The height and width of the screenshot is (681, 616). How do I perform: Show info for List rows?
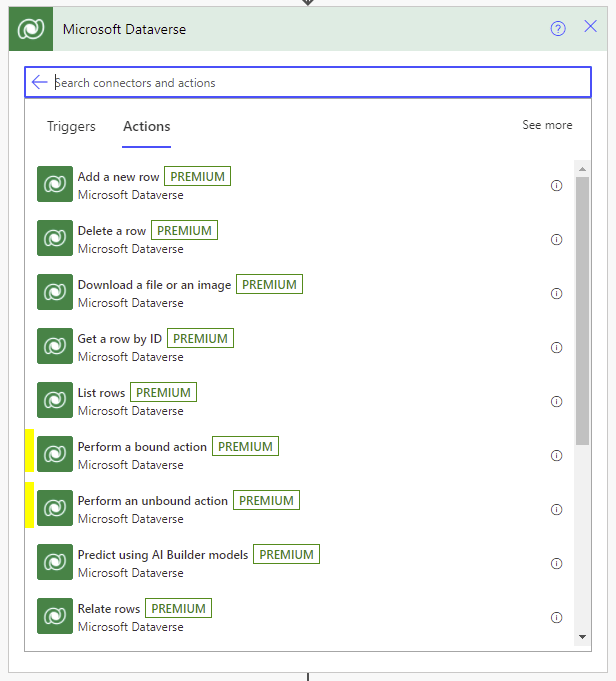tap(556, 401)
